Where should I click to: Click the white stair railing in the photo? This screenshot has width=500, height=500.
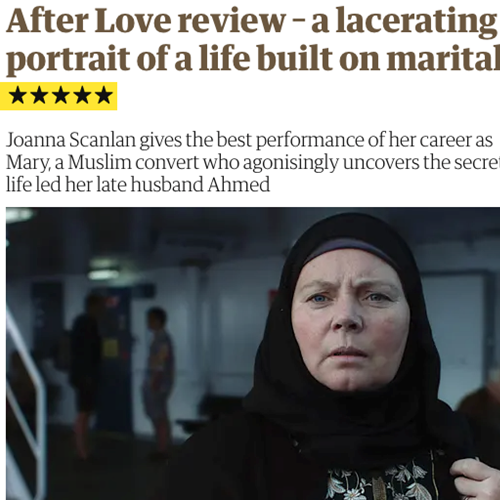27,400
